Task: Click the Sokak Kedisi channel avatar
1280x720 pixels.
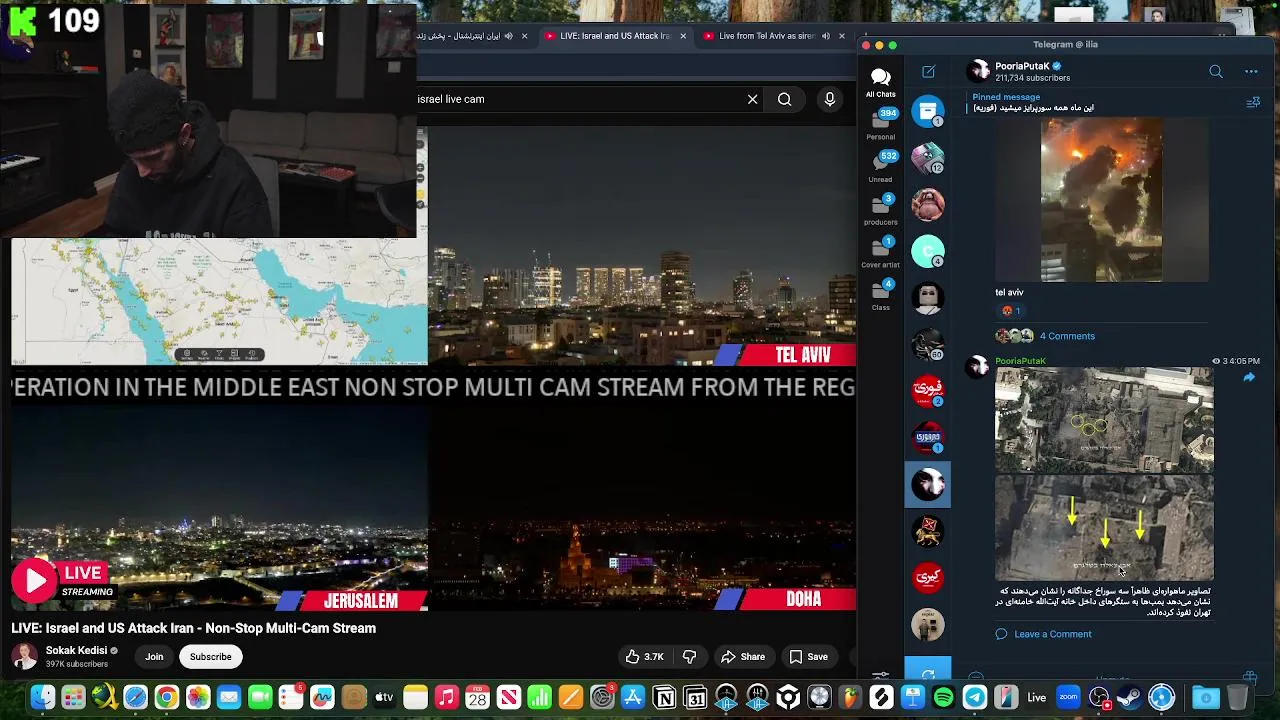Action: click(x=25, y=657)
